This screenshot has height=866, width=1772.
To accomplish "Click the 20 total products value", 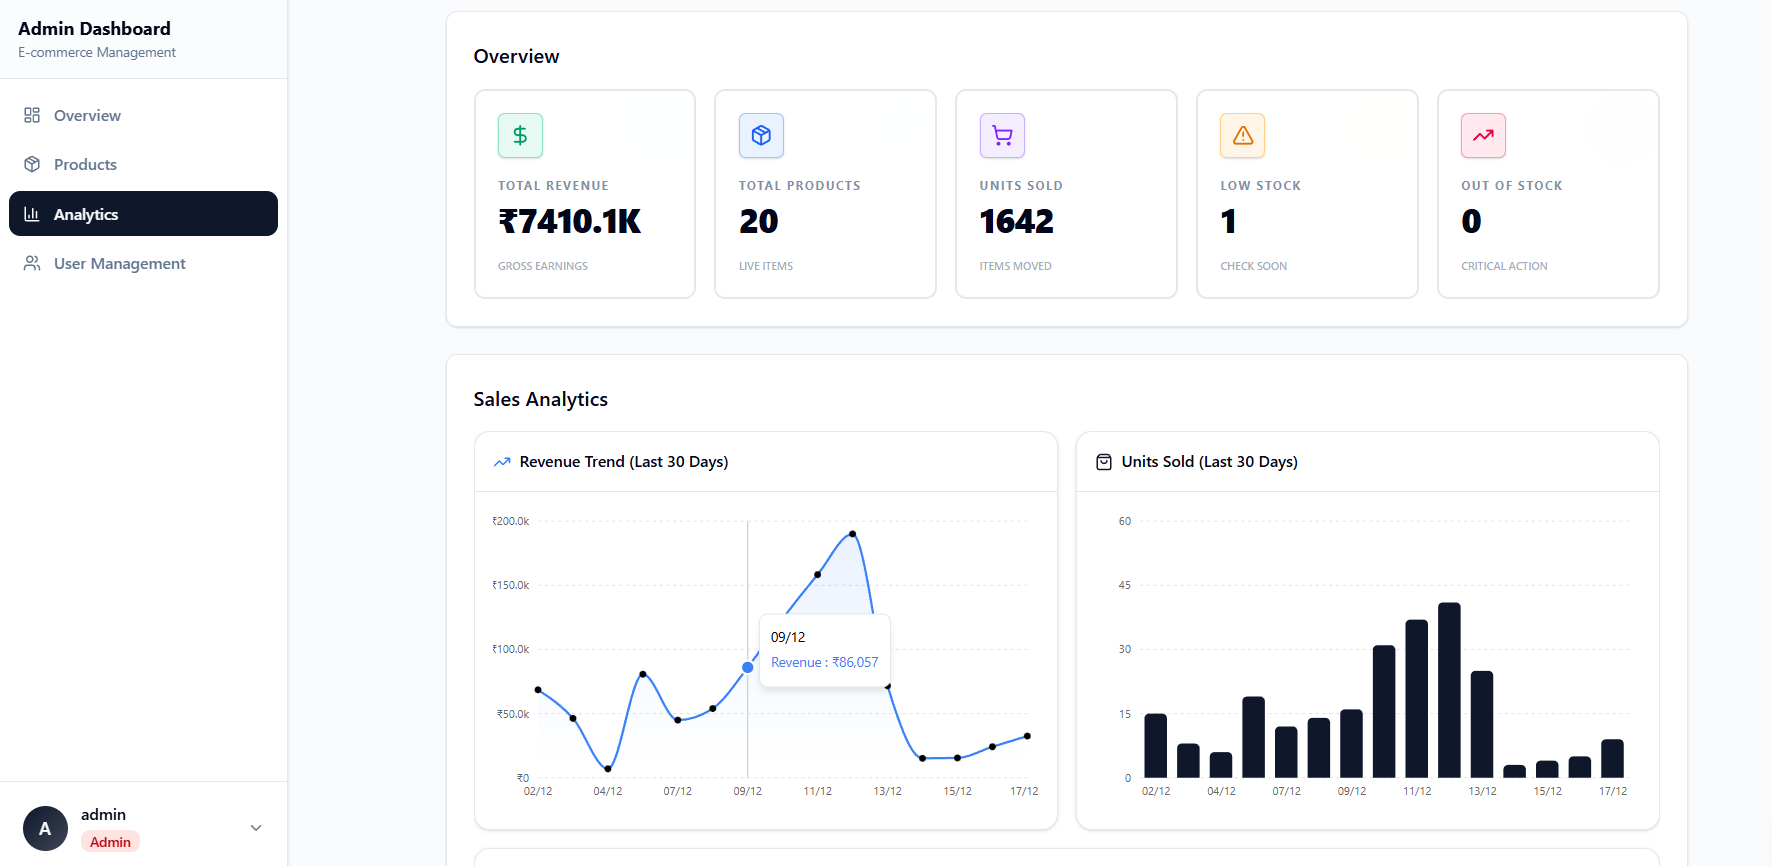I will tap(759, 221).
